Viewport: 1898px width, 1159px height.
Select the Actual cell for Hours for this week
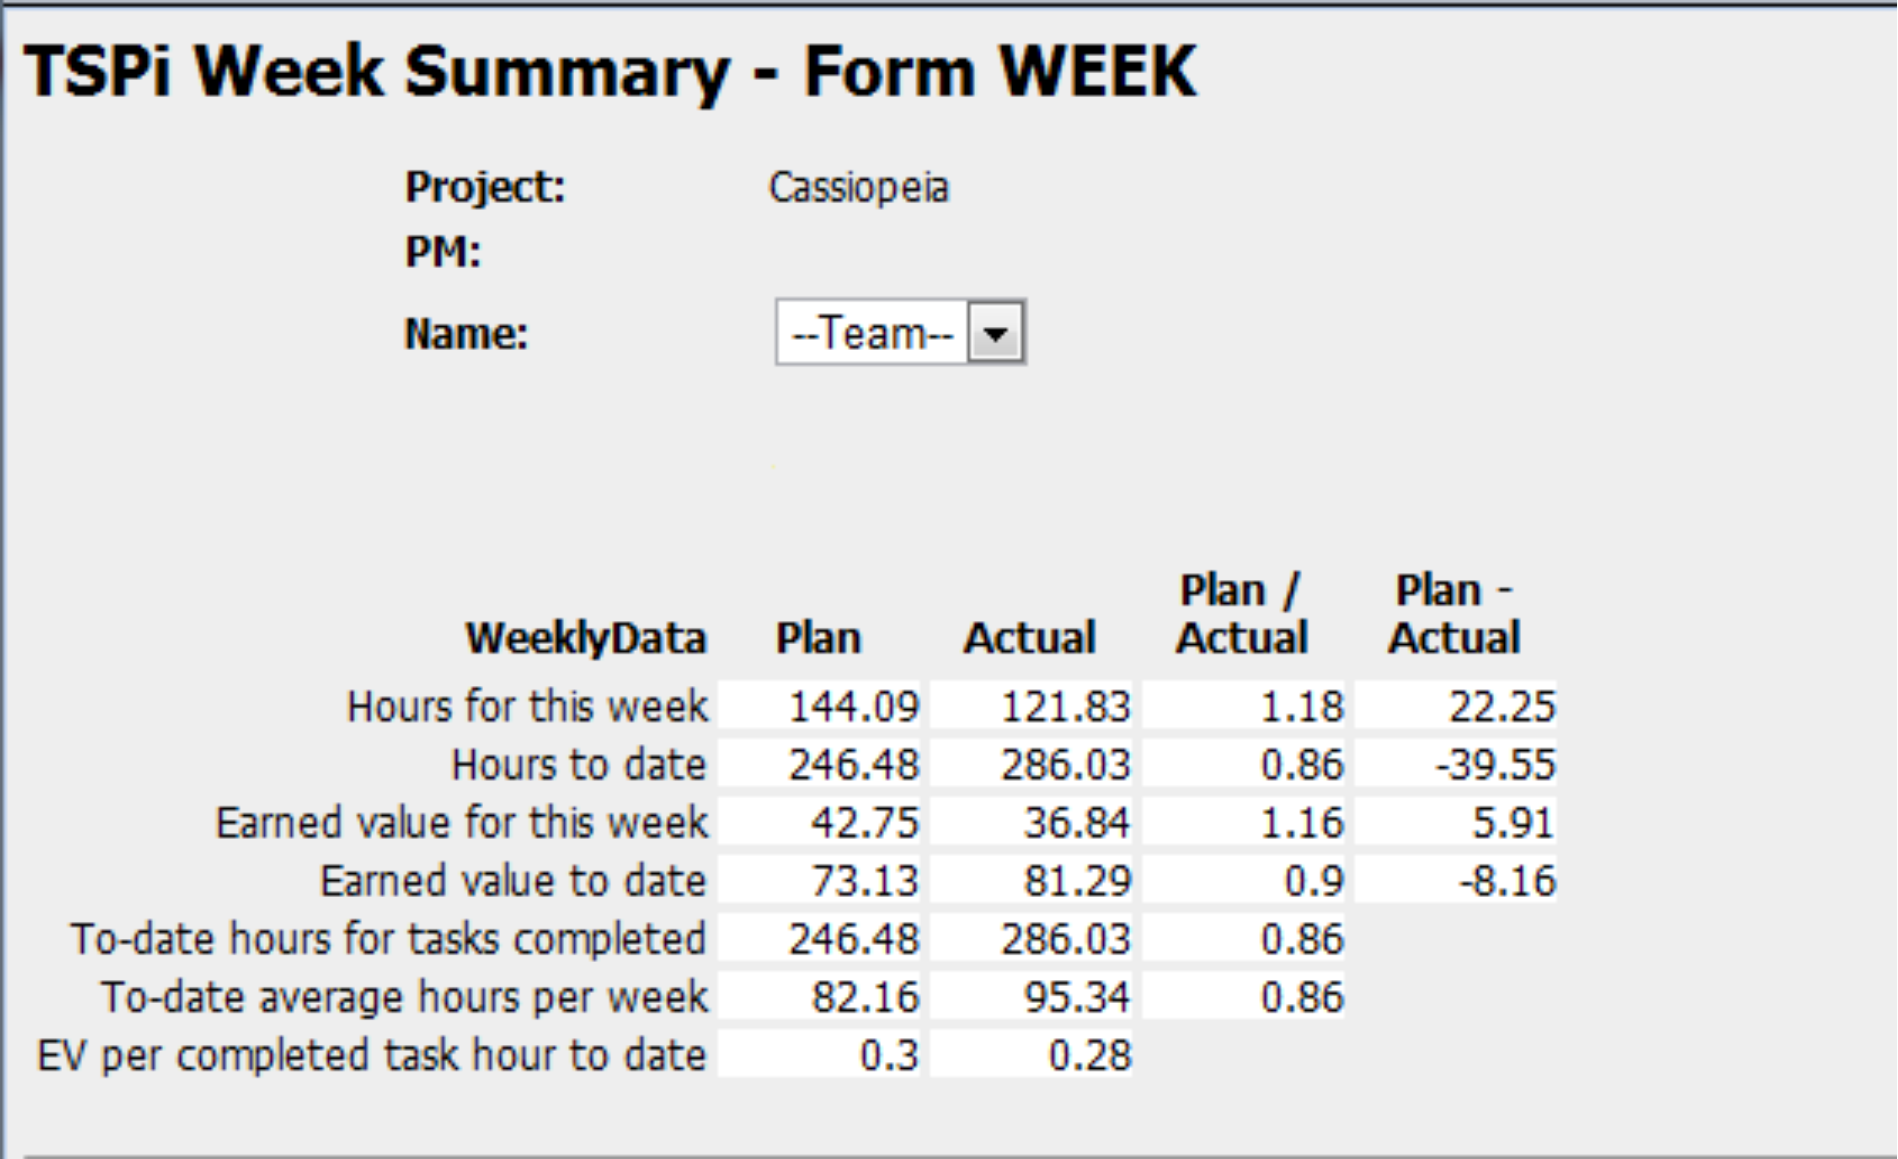click(1033, 706)
